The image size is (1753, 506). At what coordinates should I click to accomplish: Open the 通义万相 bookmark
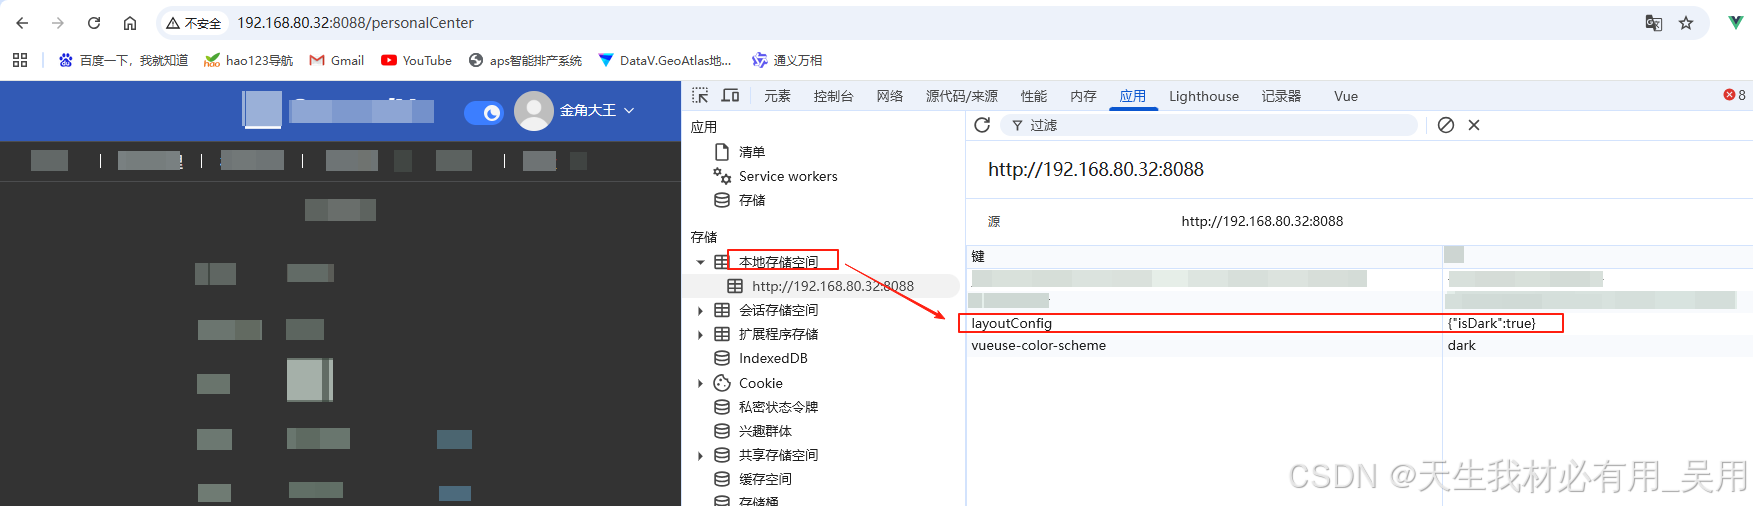[x=787, y=60]
